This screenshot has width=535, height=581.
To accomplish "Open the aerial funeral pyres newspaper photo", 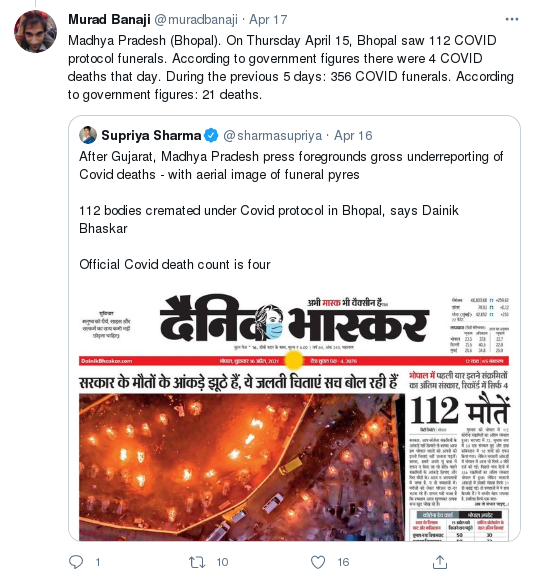I will (x=242, y=467).
